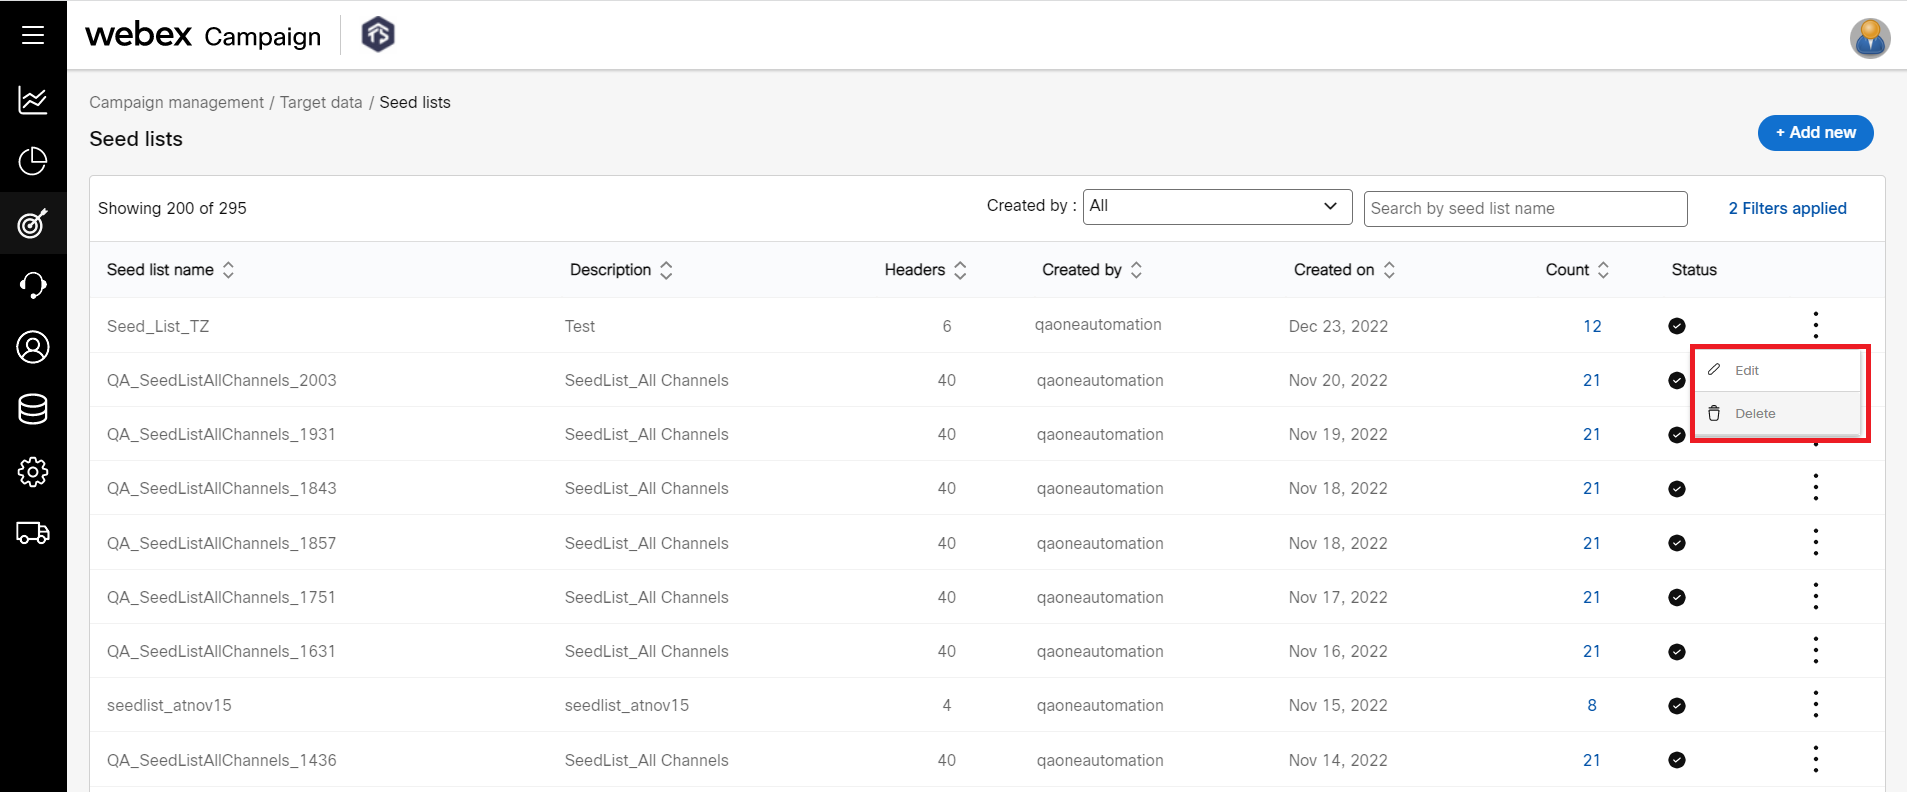Click the Status column header
The image size is (1913, 792).
(x=1694, y=270)
